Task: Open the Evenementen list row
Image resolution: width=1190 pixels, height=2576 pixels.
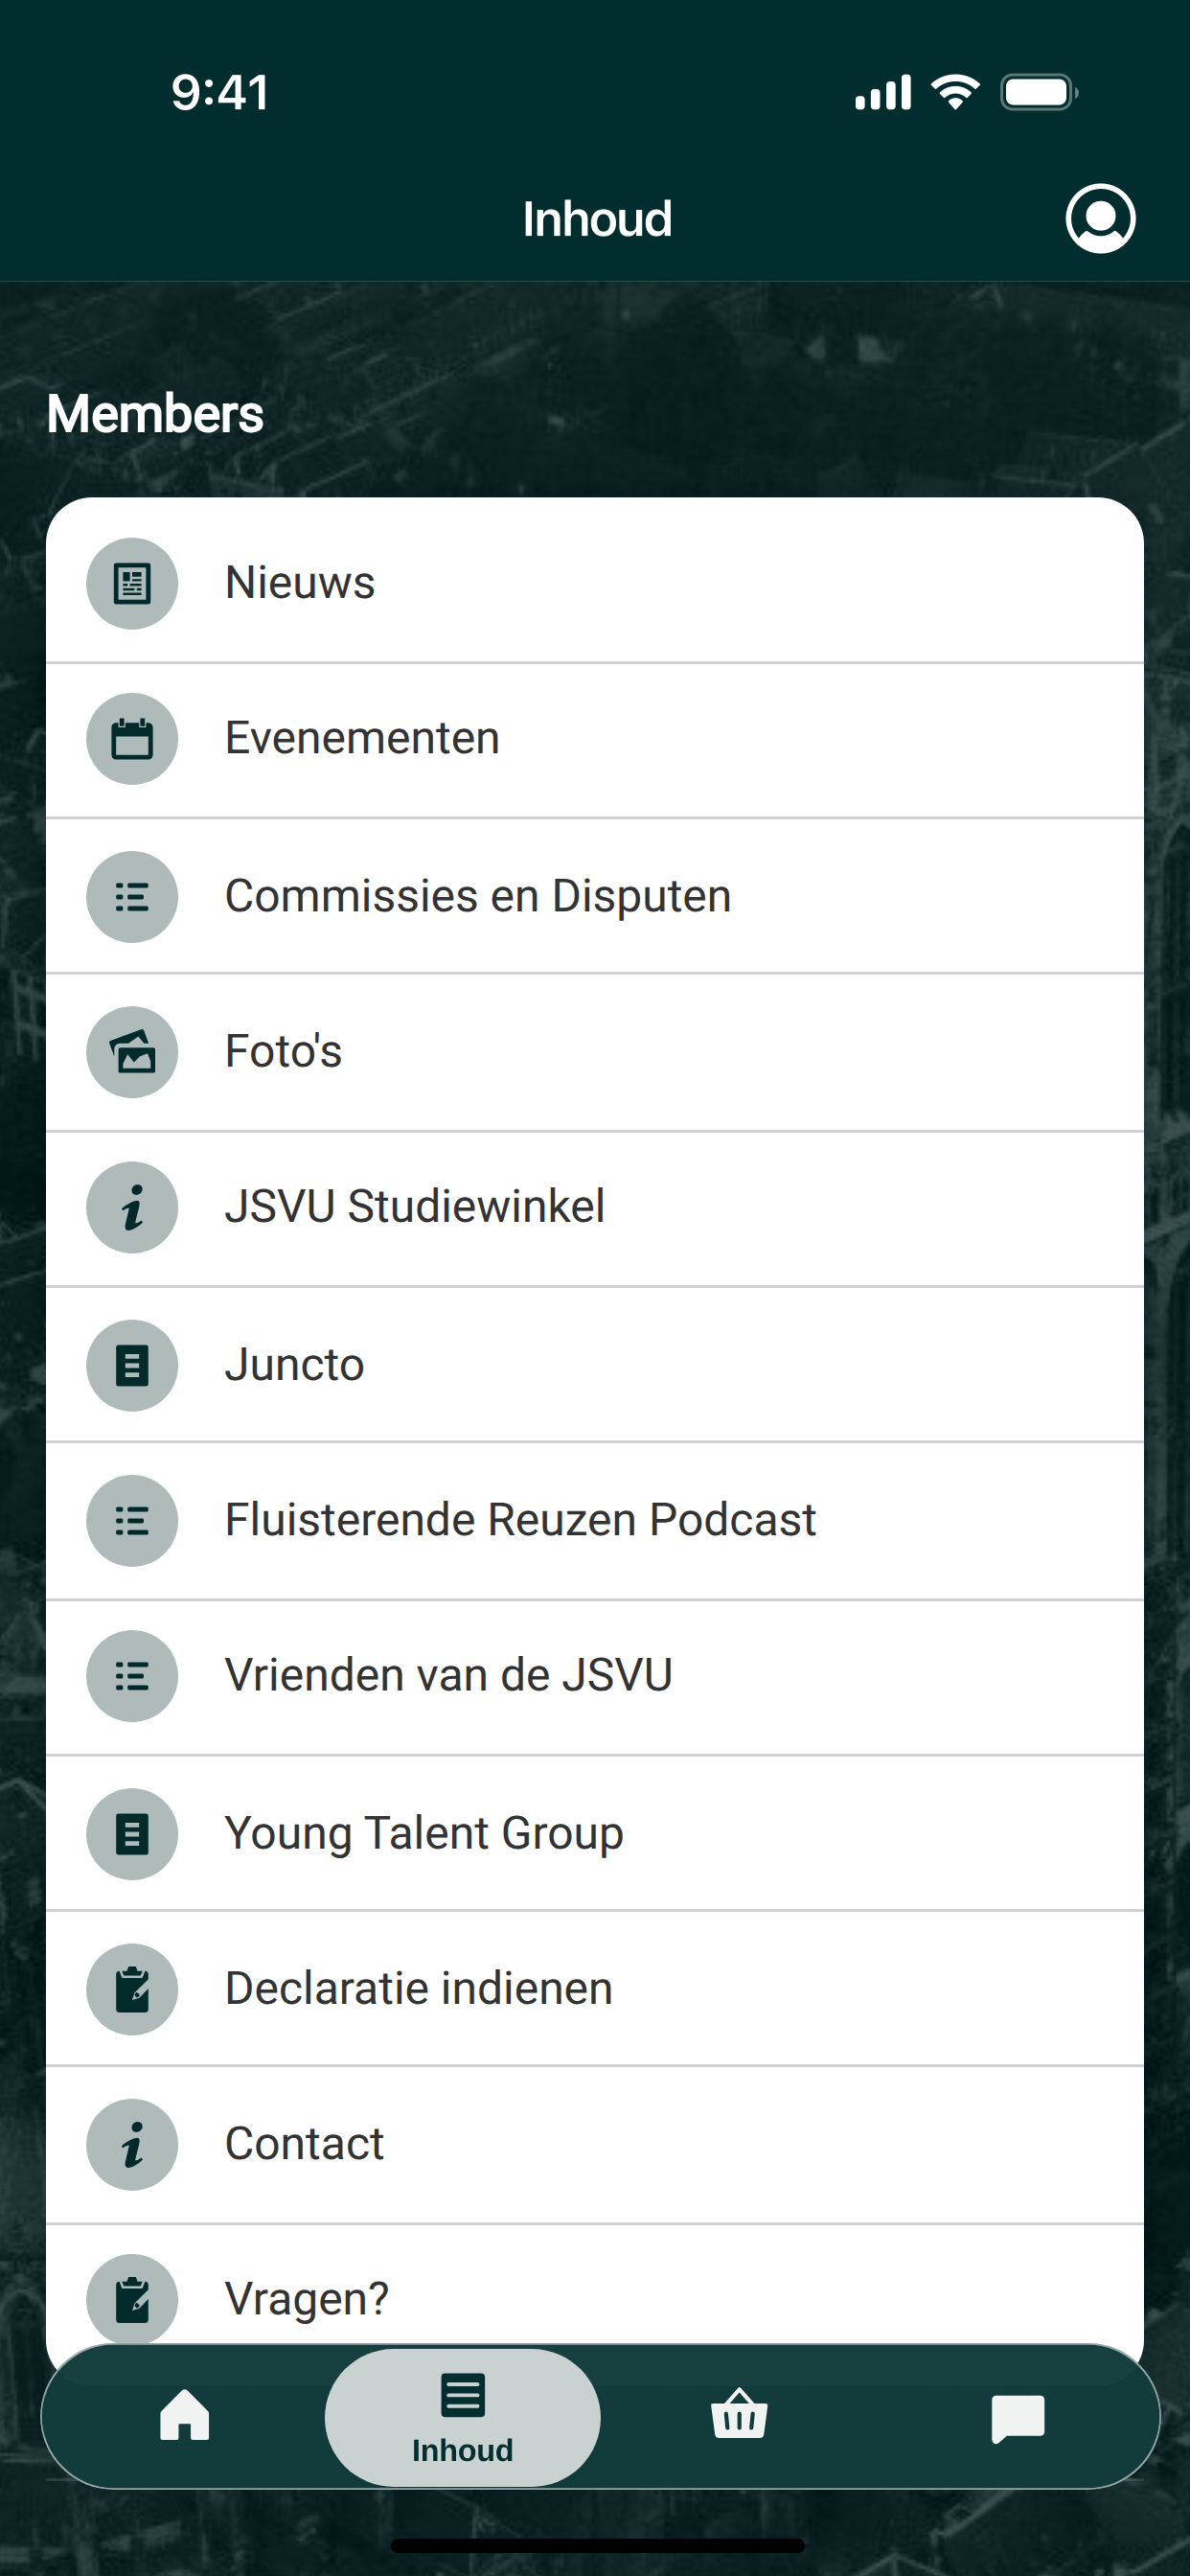Action: click(595, 740)
